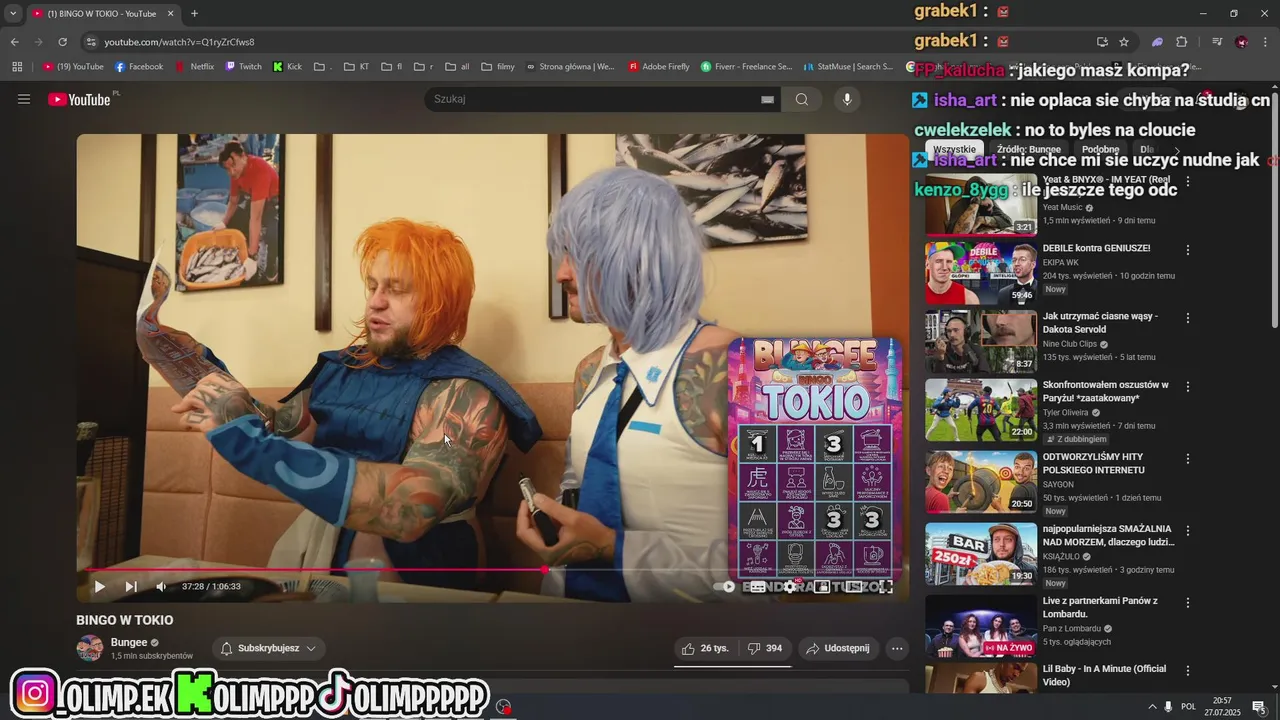Select the Podobne filter chip
Screen dimensions: 1280x720
tap(1100, 149)
